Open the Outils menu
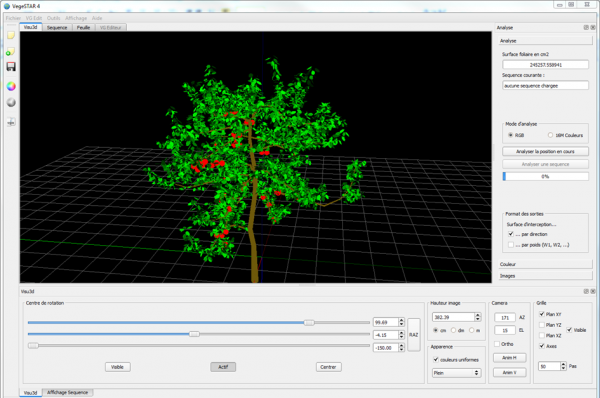The height and width of the screenshot is (398, 600). pyautogui.click(x=54, y=18)
